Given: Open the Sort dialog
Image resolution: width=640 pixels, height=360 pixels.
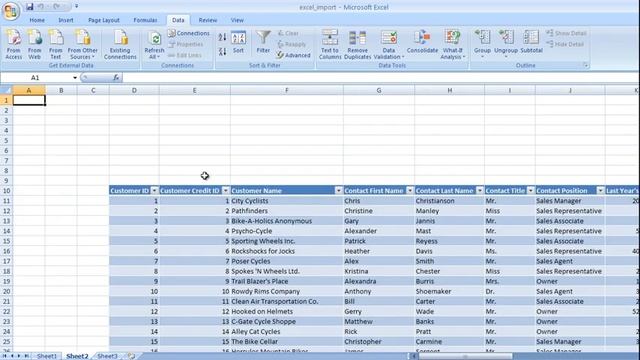Looking at the screenshot, I should (238, 42).
